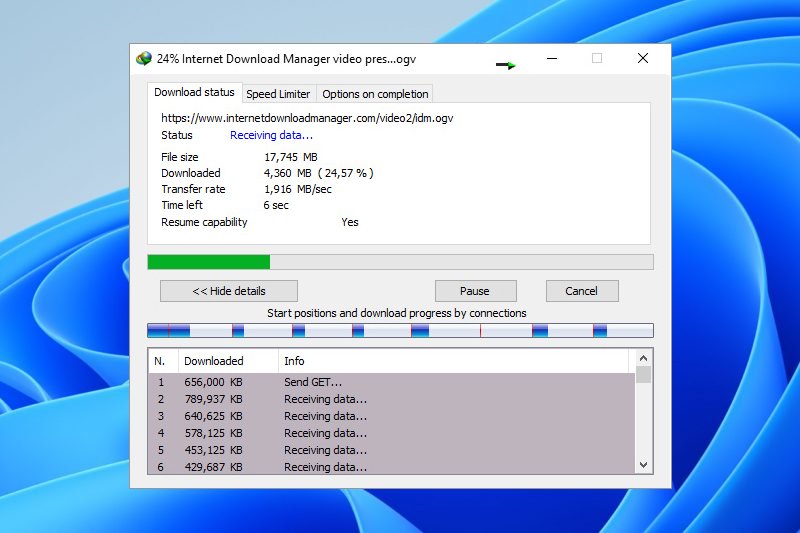Screen dimensions: 800x533
Task: Click the Downloaded column header
Action: [x=228, y=361]
